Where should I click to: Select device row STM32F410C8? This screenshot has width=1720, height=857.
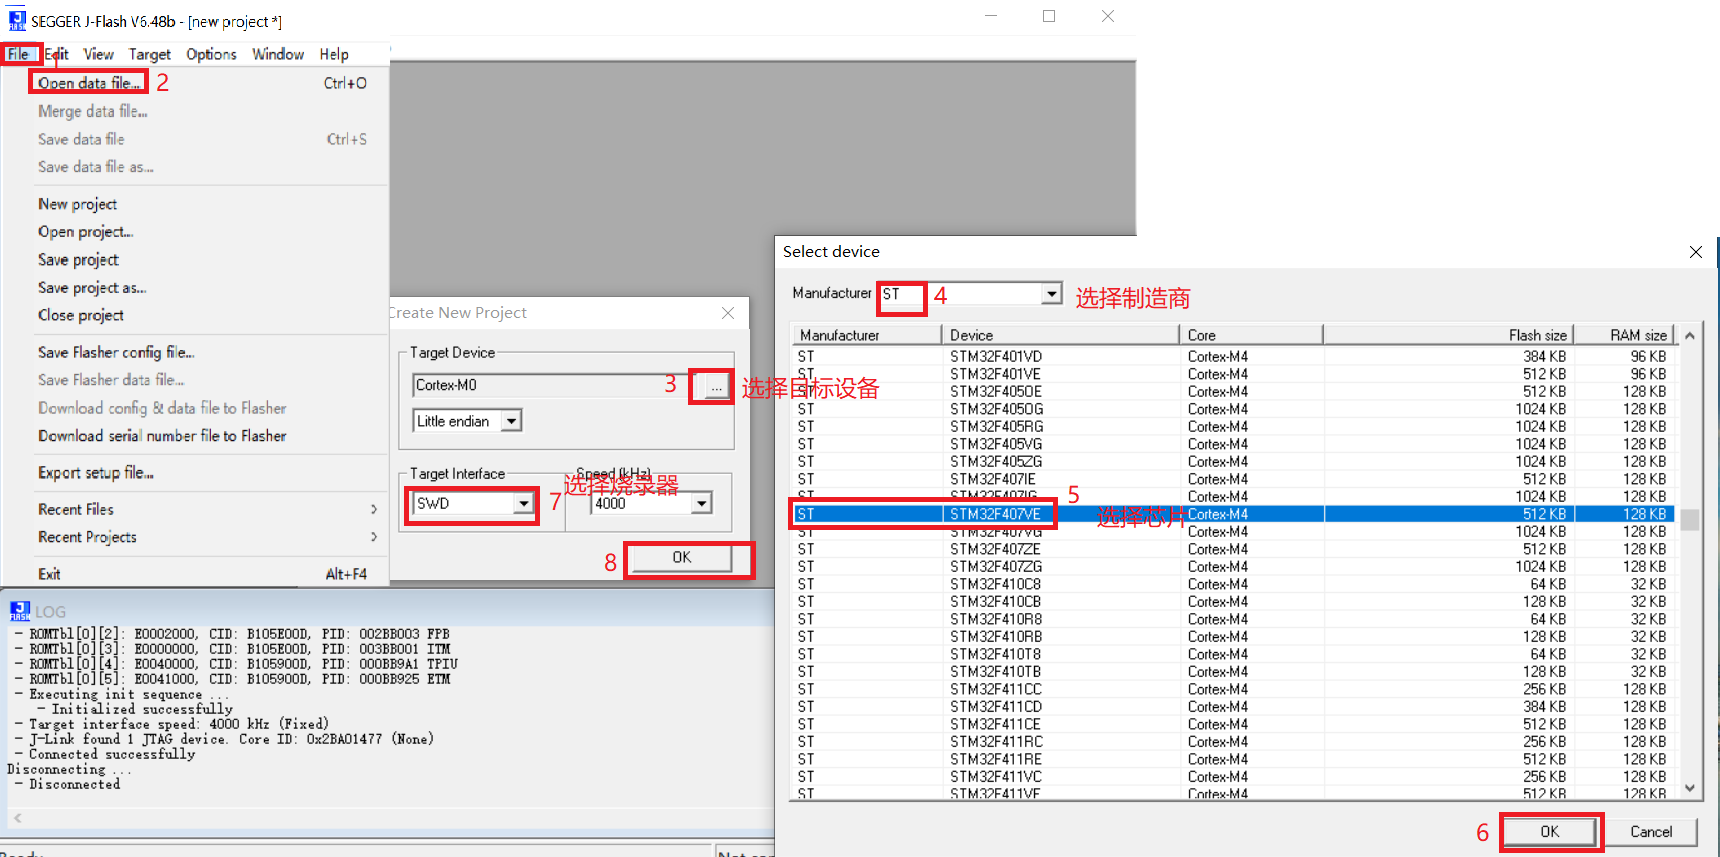click(x=1234, y=584)
